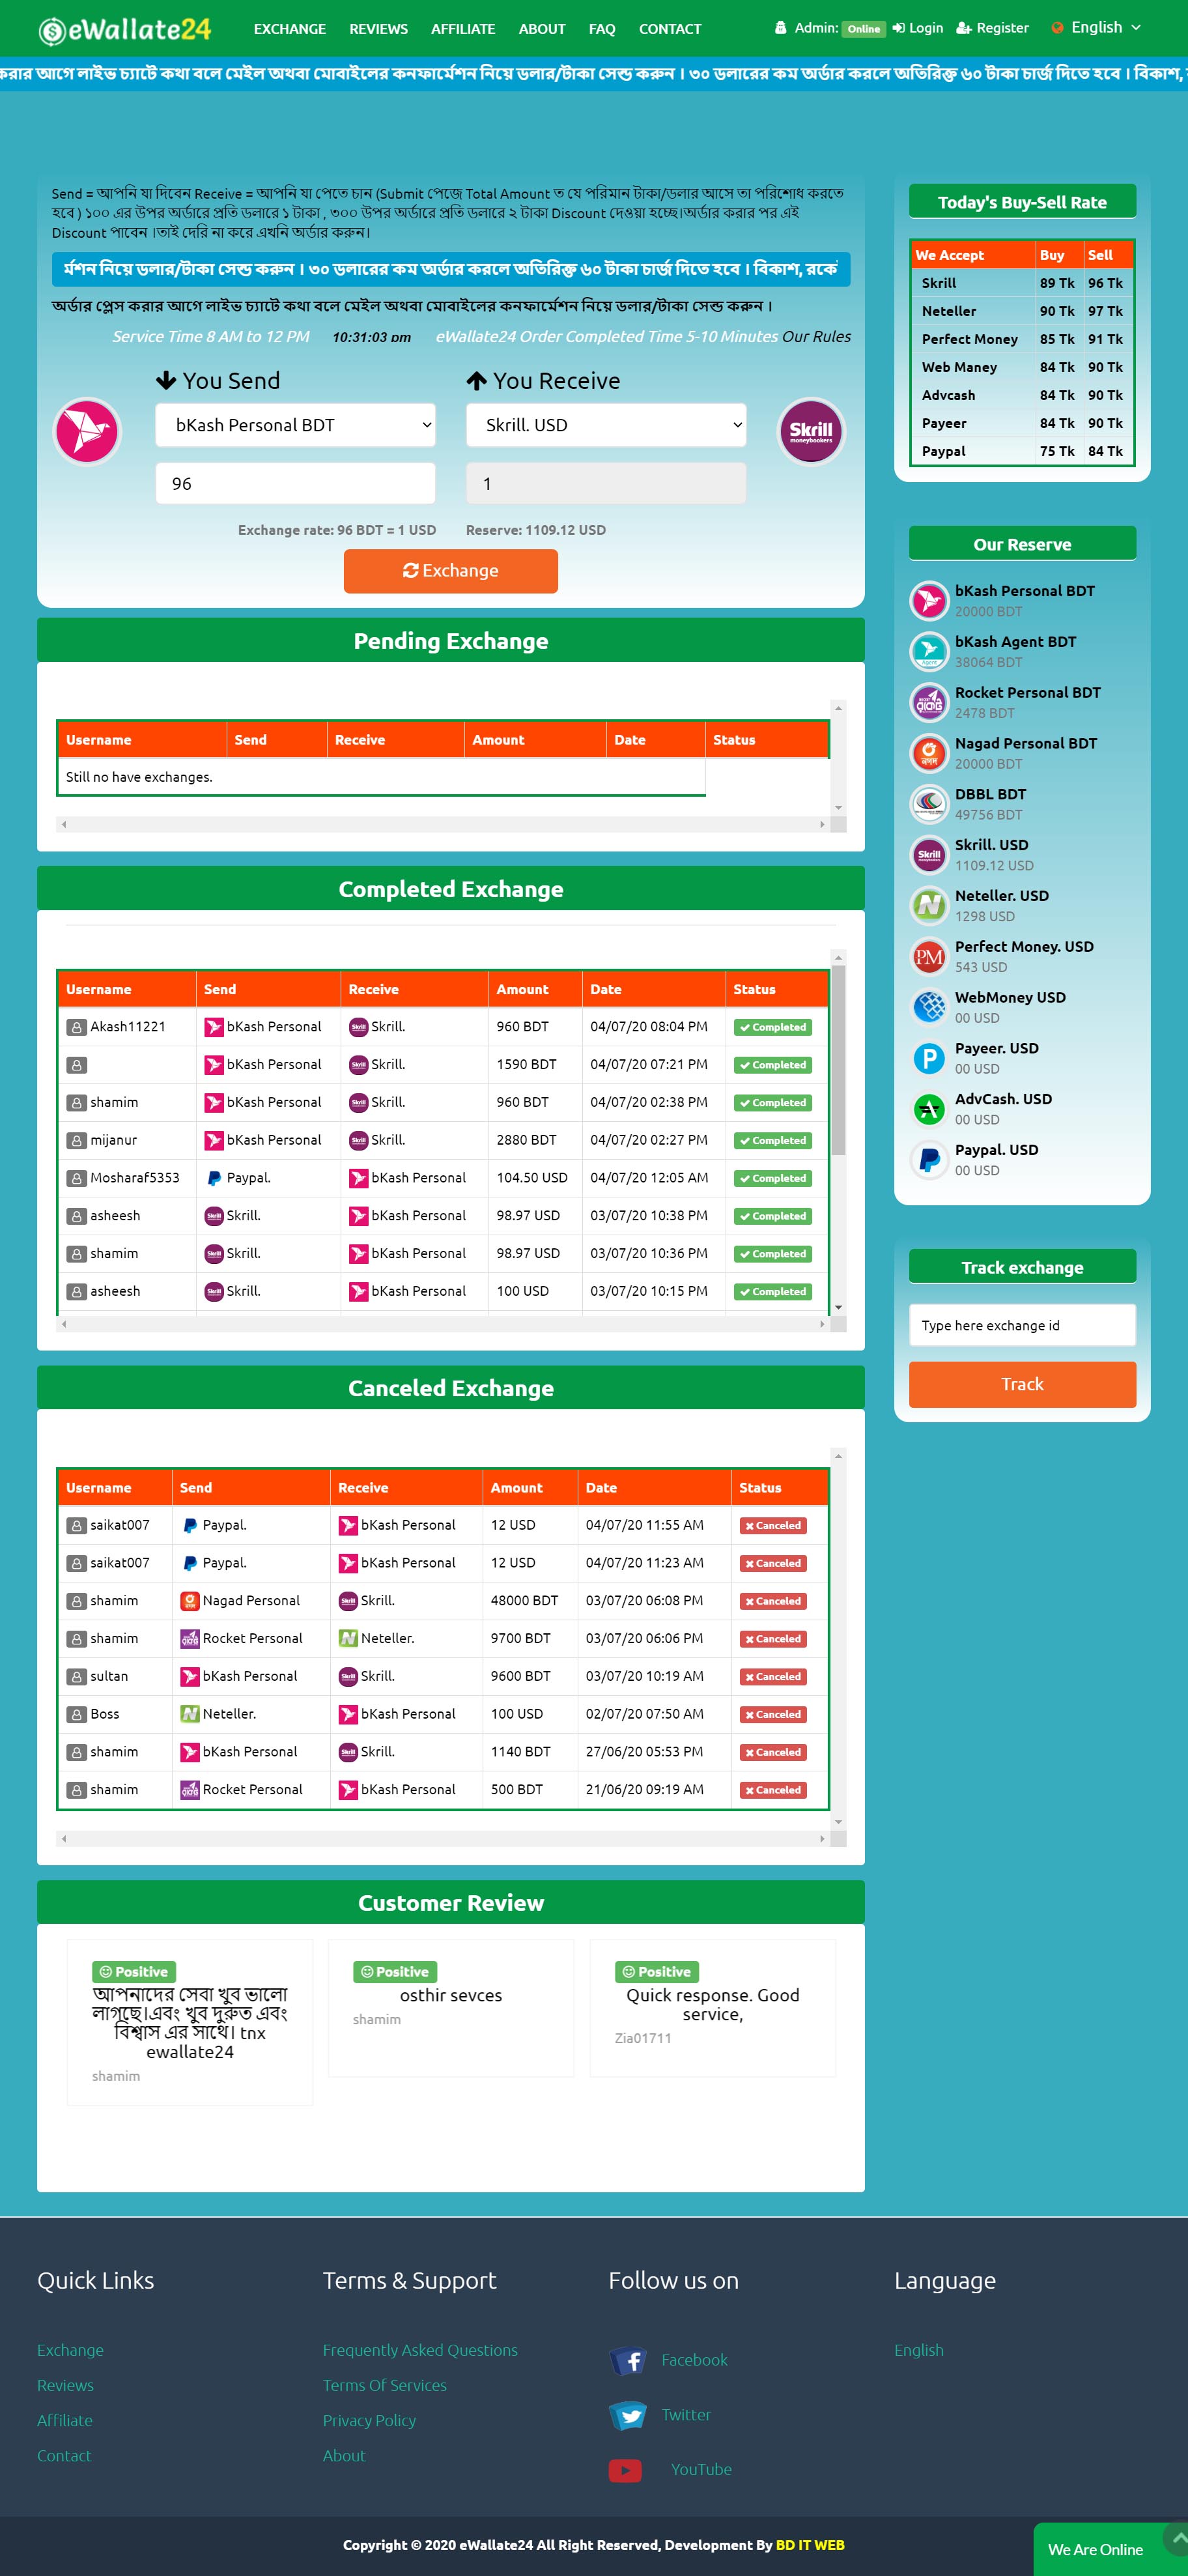Click the eWallate24 logo in the header
The height and width of the screenshot is (2576, 1188).
(125, 29)
